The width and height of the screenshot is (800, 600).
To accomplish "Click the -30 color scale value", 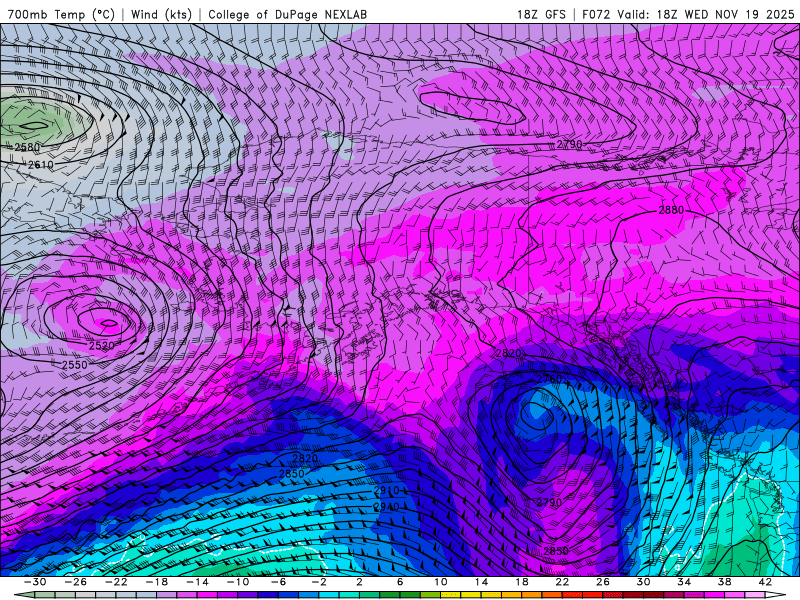I will [35, 582].
